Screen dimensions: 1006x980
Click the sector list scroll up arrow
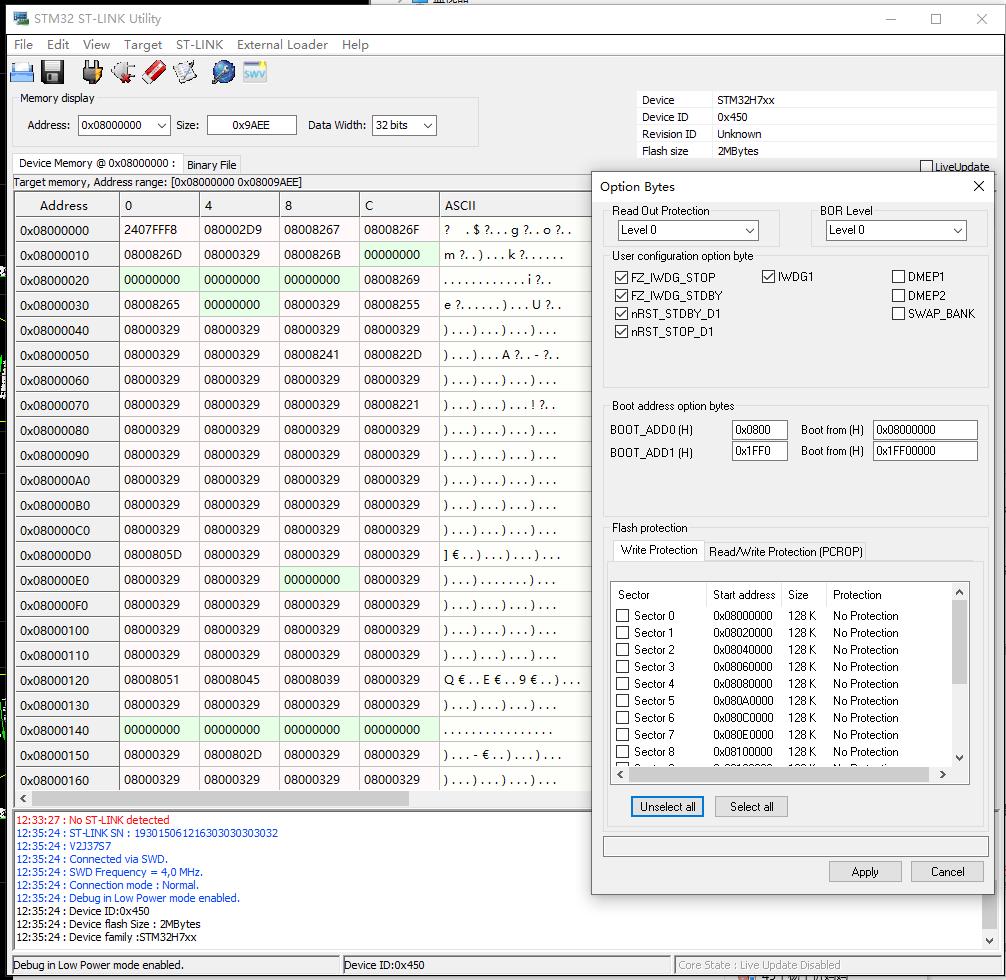click(x=959, y=592)
